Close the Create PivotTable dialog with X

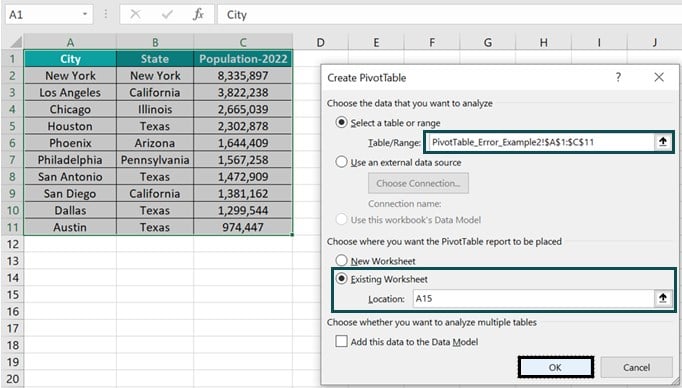[x=659, y=77]
